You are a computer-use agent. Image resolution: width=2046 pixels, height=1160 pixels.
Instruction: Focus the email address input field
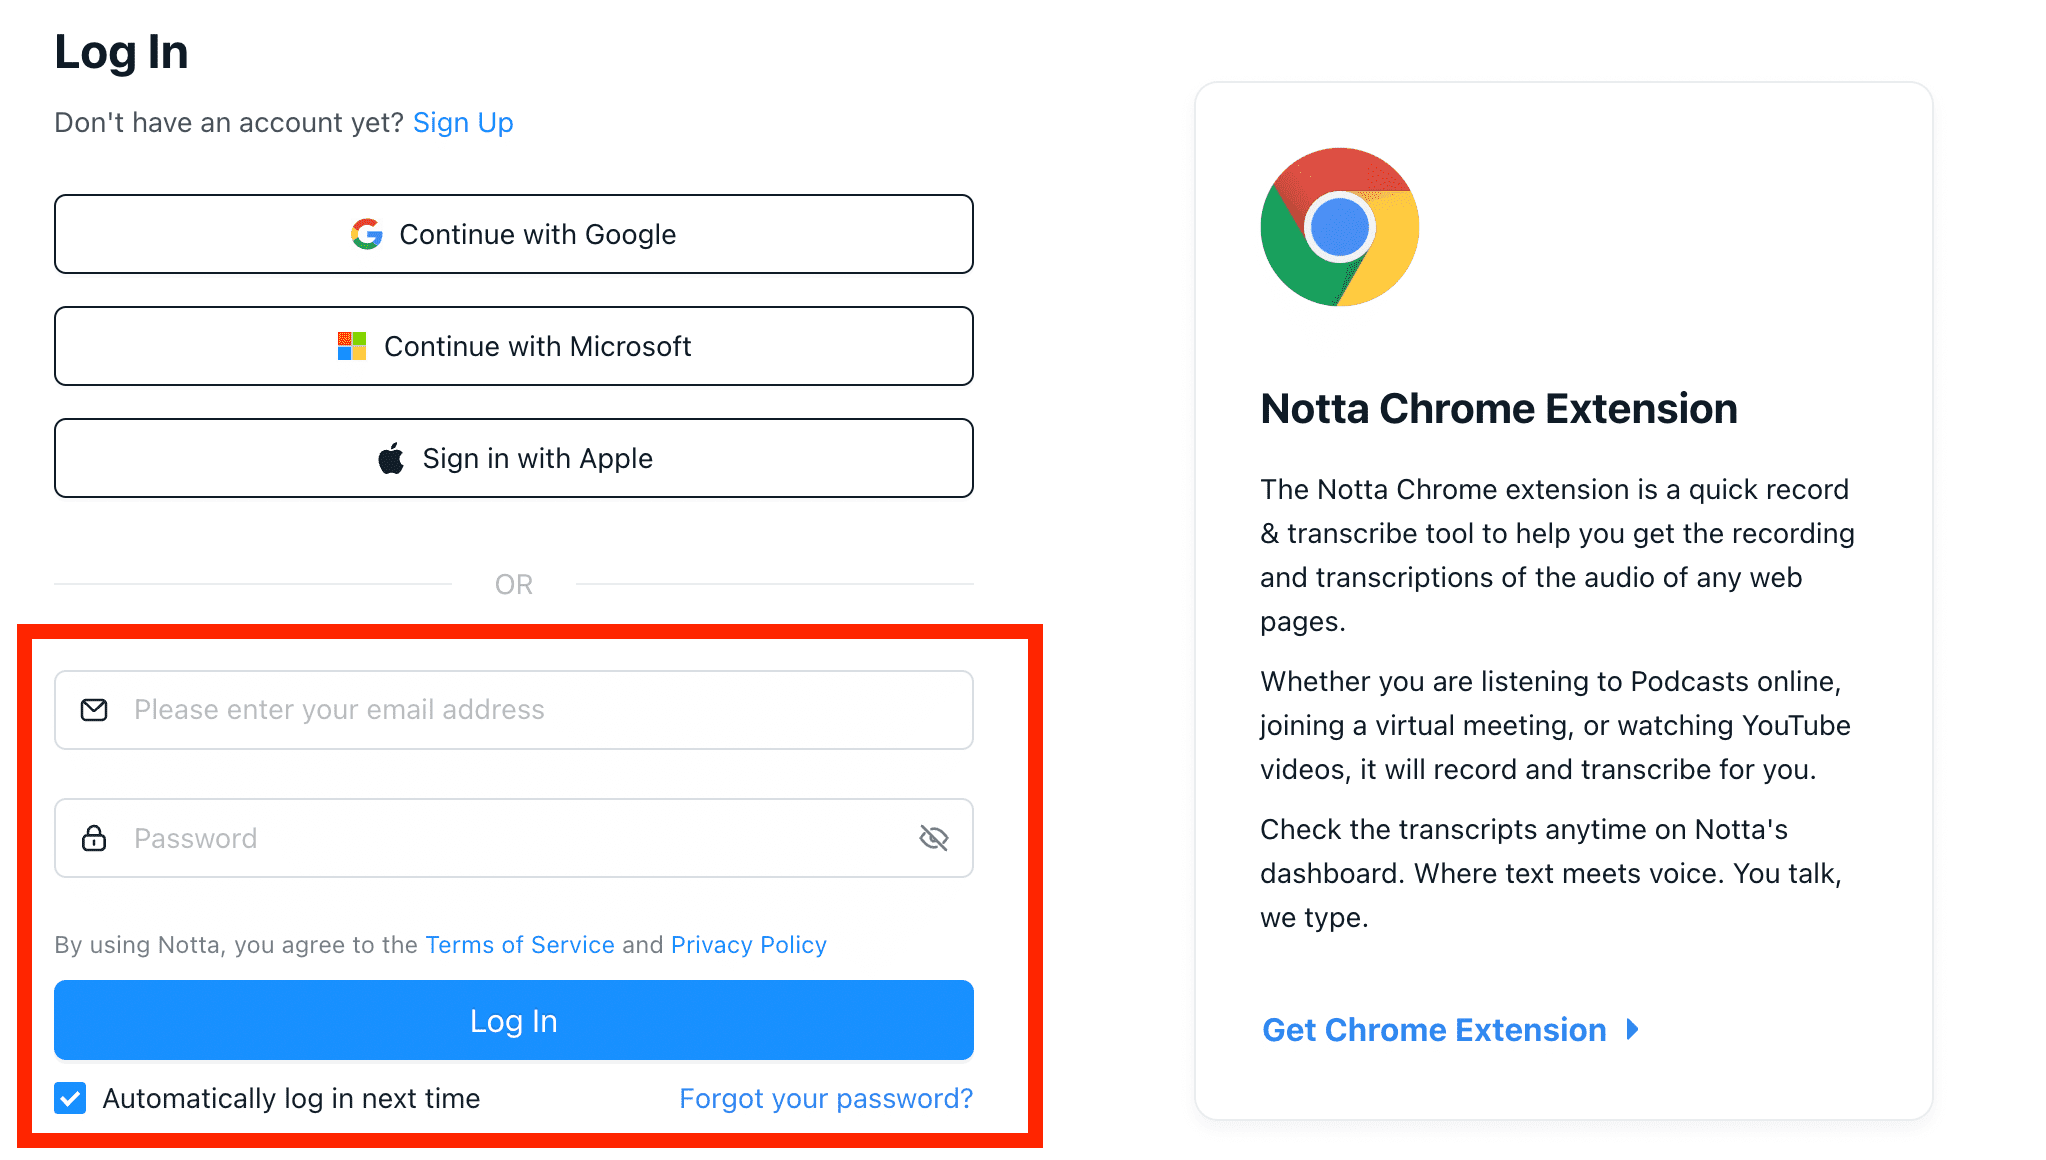tap(514, 710)
